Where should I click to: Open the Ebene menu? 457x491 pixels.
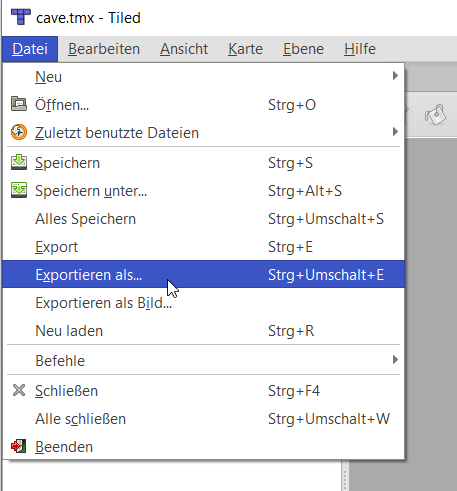[303, 49]
